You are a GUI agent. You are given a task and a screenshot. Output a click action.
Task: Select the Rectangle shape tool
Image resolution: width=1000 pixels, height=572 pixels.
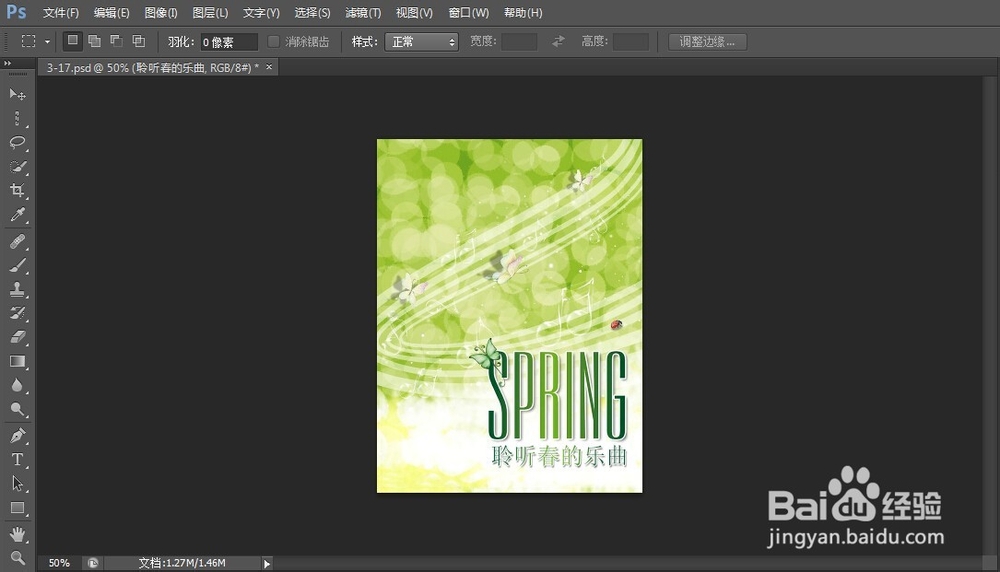[17, 508]
